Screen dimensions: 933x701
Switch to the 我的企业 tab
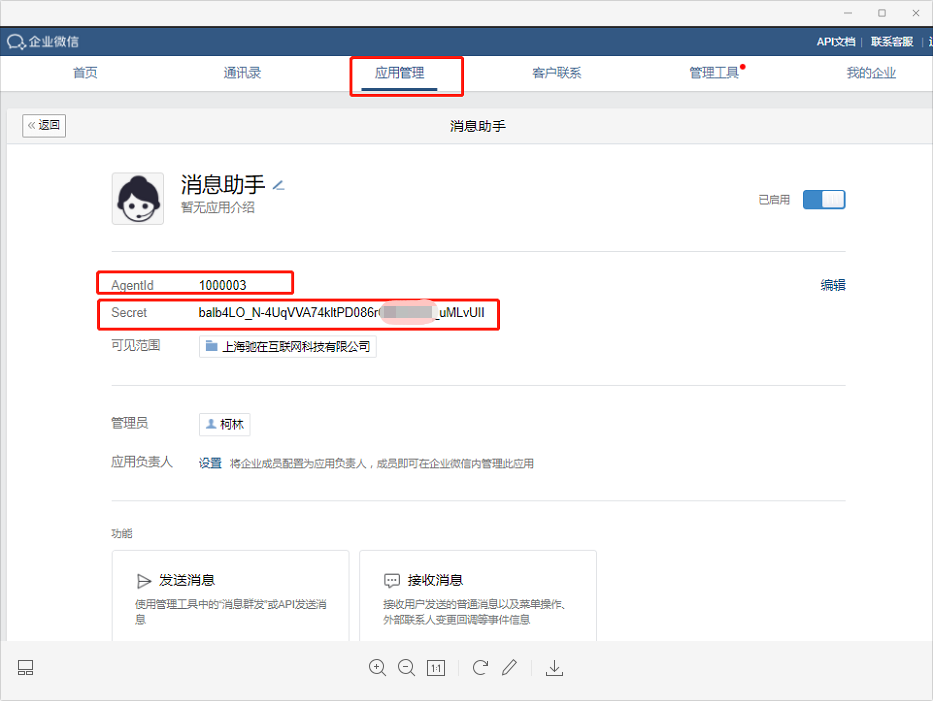click(871, 73)
